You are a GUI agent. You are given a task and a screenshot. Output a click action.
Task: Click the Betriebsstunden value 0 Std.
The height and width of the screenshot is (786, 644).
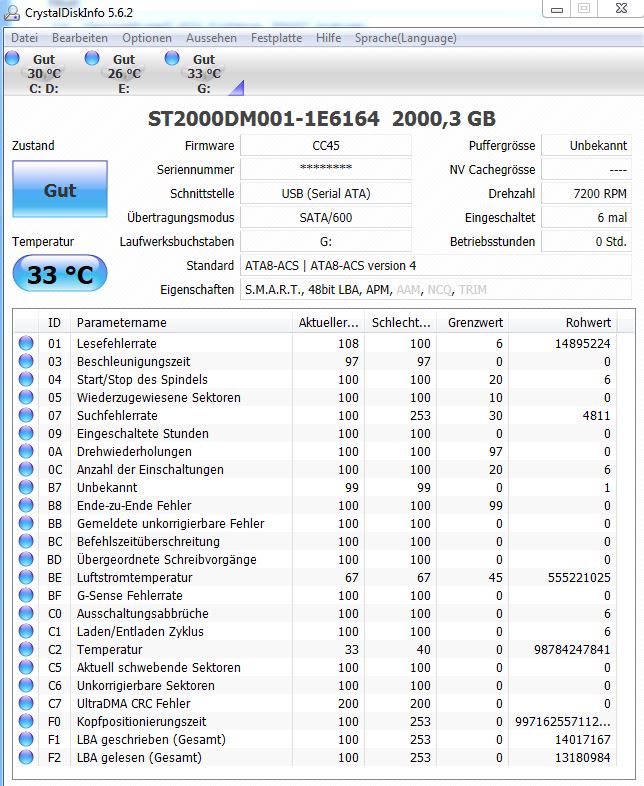(x=586, y=242)
